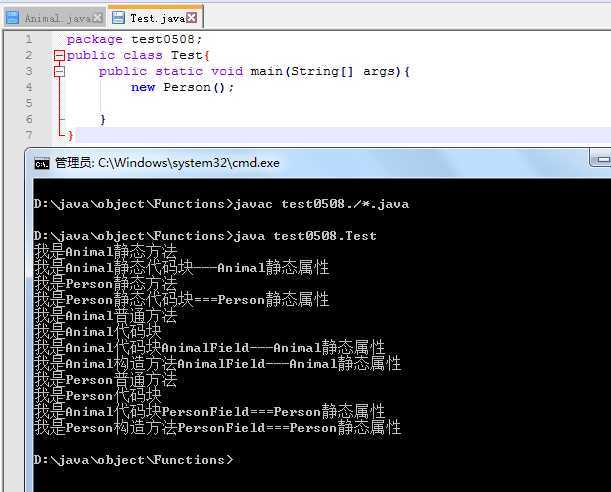
Task: Click the 'new Person();' statement
Action: pos(182,87)
